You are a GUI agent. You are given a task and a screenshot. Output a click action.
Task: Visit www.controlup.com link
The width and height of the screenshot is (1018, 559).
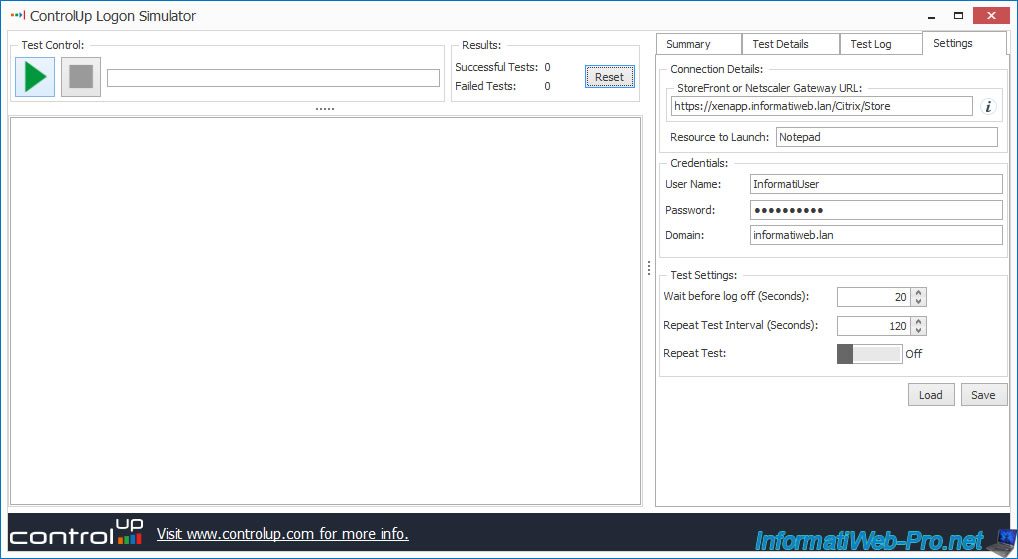pos(282,534)
